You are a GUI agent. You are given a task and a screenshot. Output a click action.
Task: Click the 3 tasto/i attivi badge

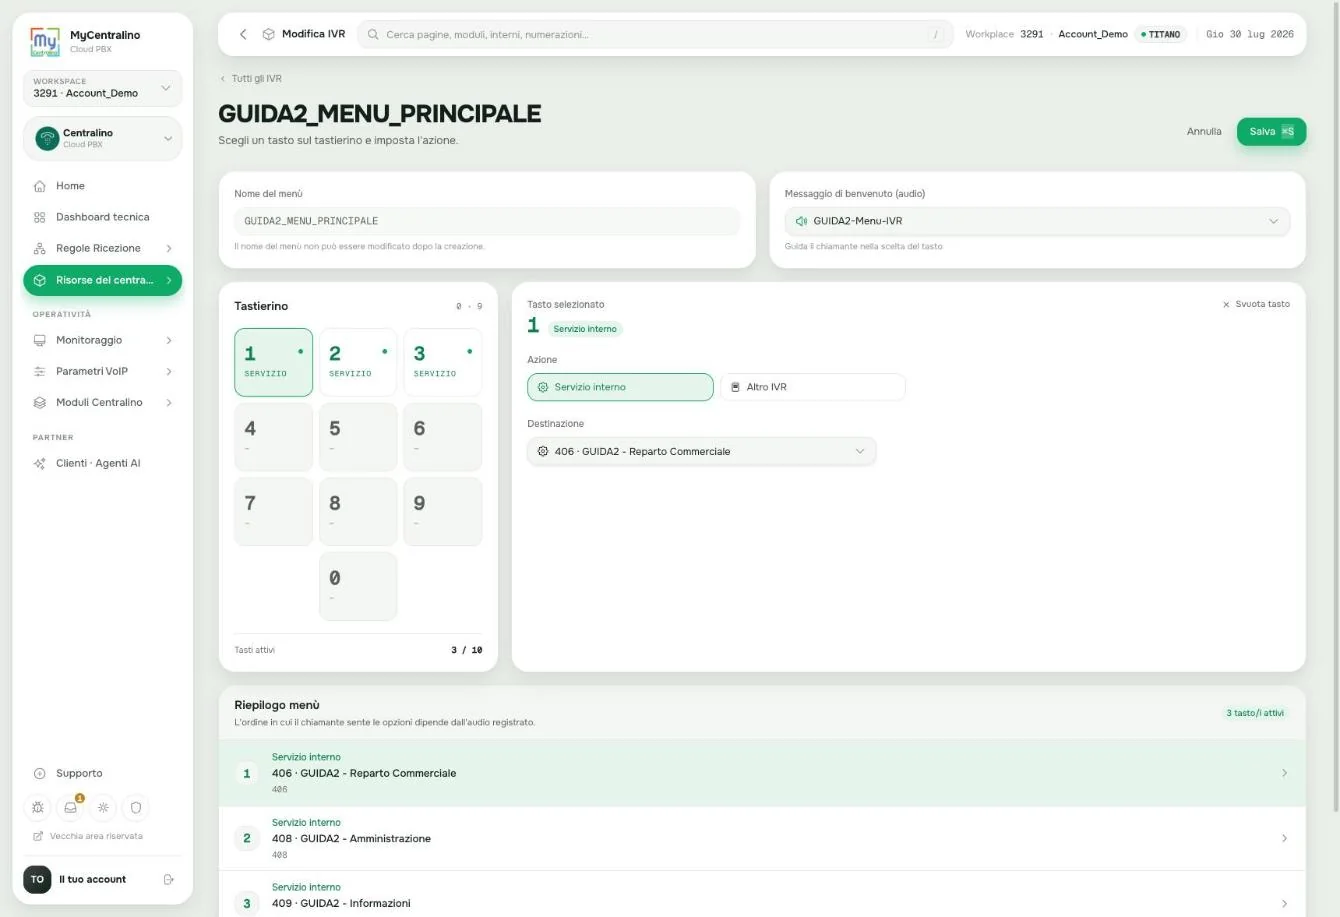1255,713
